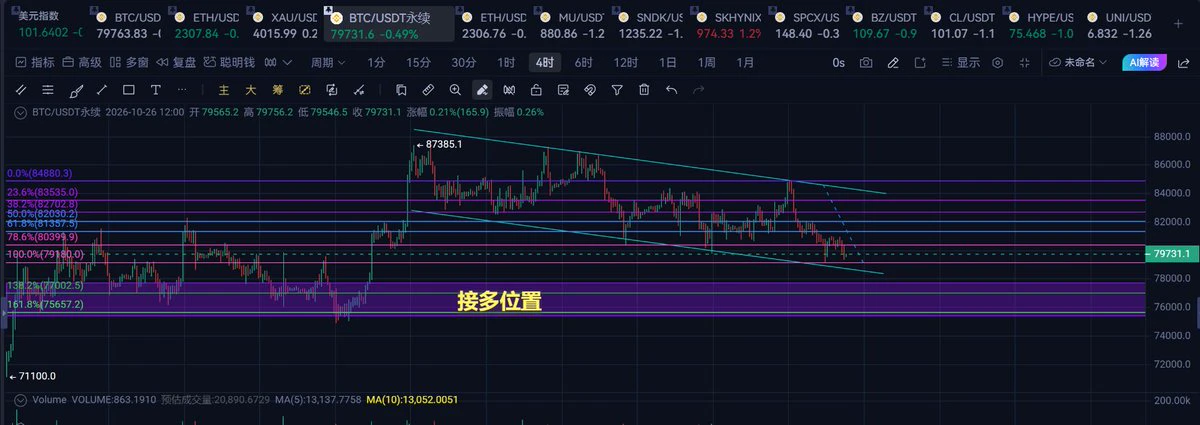Open chart settings hexagon icon

[997, 62]
